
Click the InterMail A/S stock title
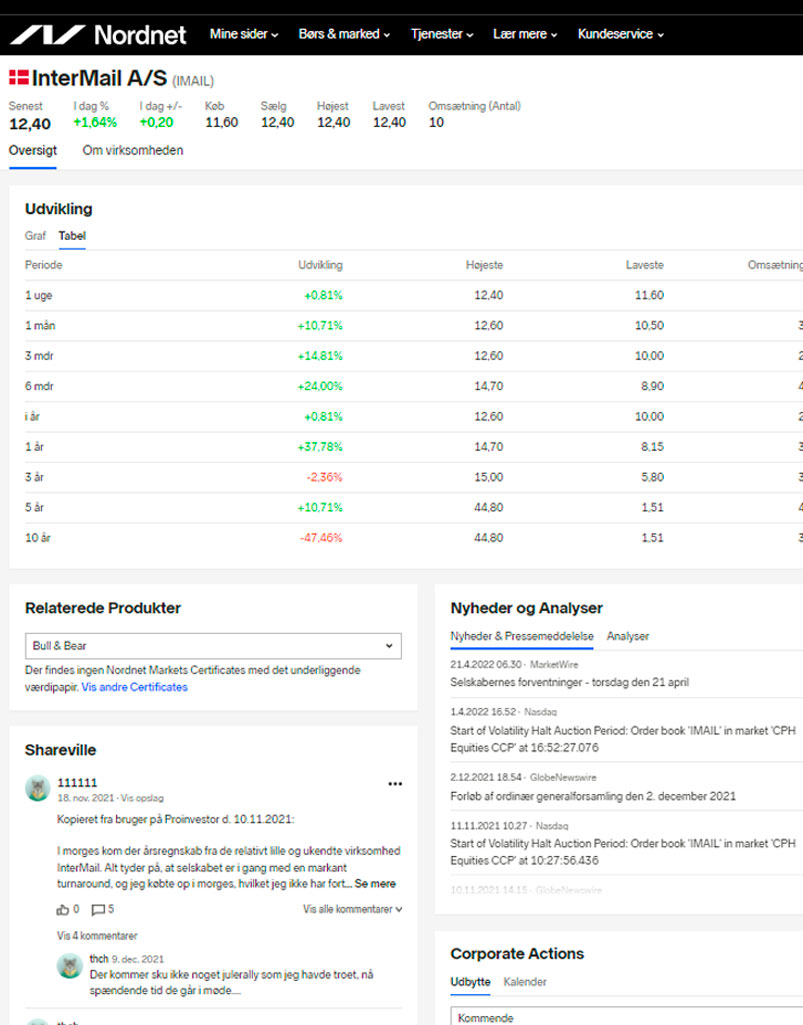(x=99, y=78)
